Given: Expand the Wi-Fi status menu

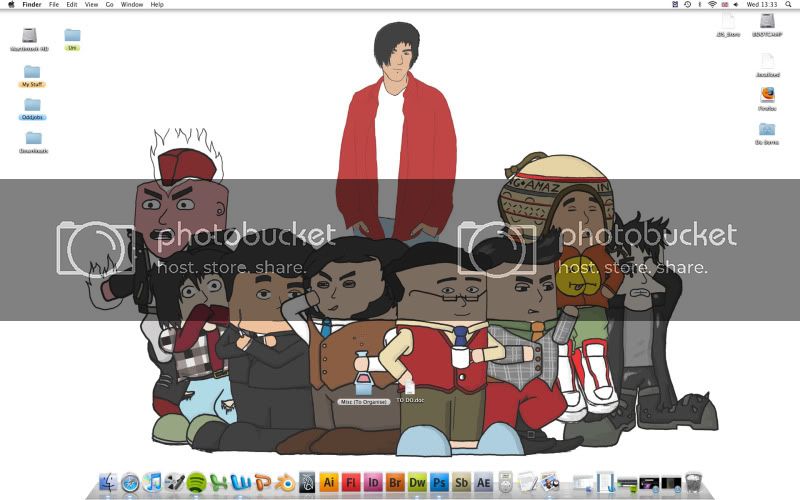Looking at the screenshot, I should (712, 5).
